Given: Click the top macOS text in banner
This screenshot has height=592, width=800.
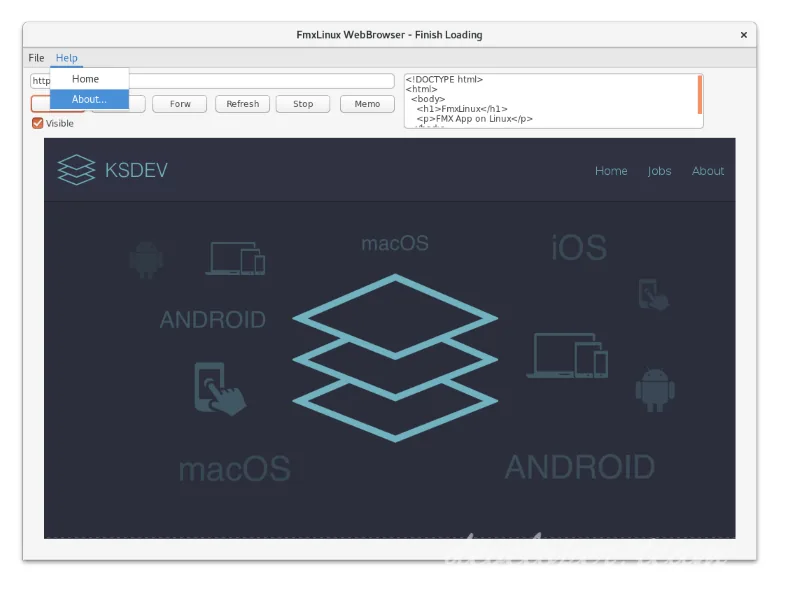Looking at the screenshot, I should pos(395,243).
